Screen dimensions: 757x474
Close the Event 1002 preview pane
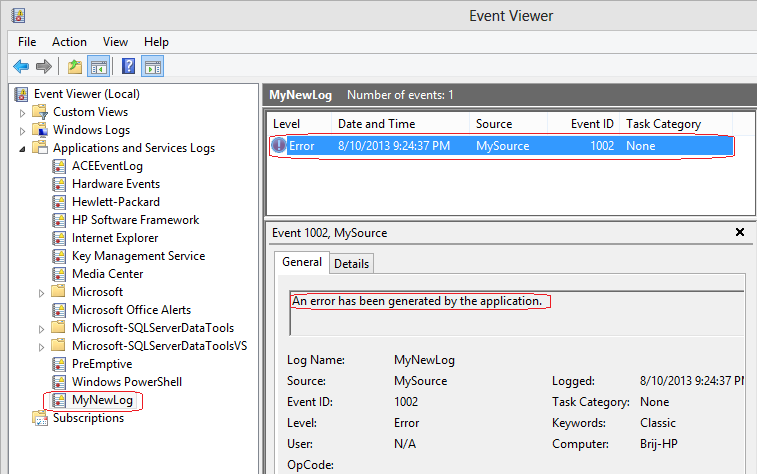(740, 232)
